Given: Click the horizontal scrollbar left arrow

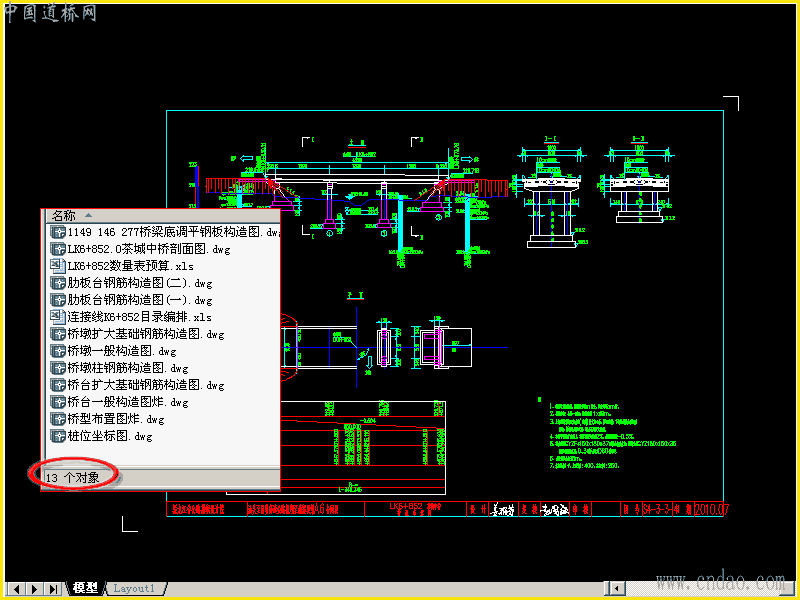Looking at the screenshot, I should pyautogui.click(x=616, y=589).
